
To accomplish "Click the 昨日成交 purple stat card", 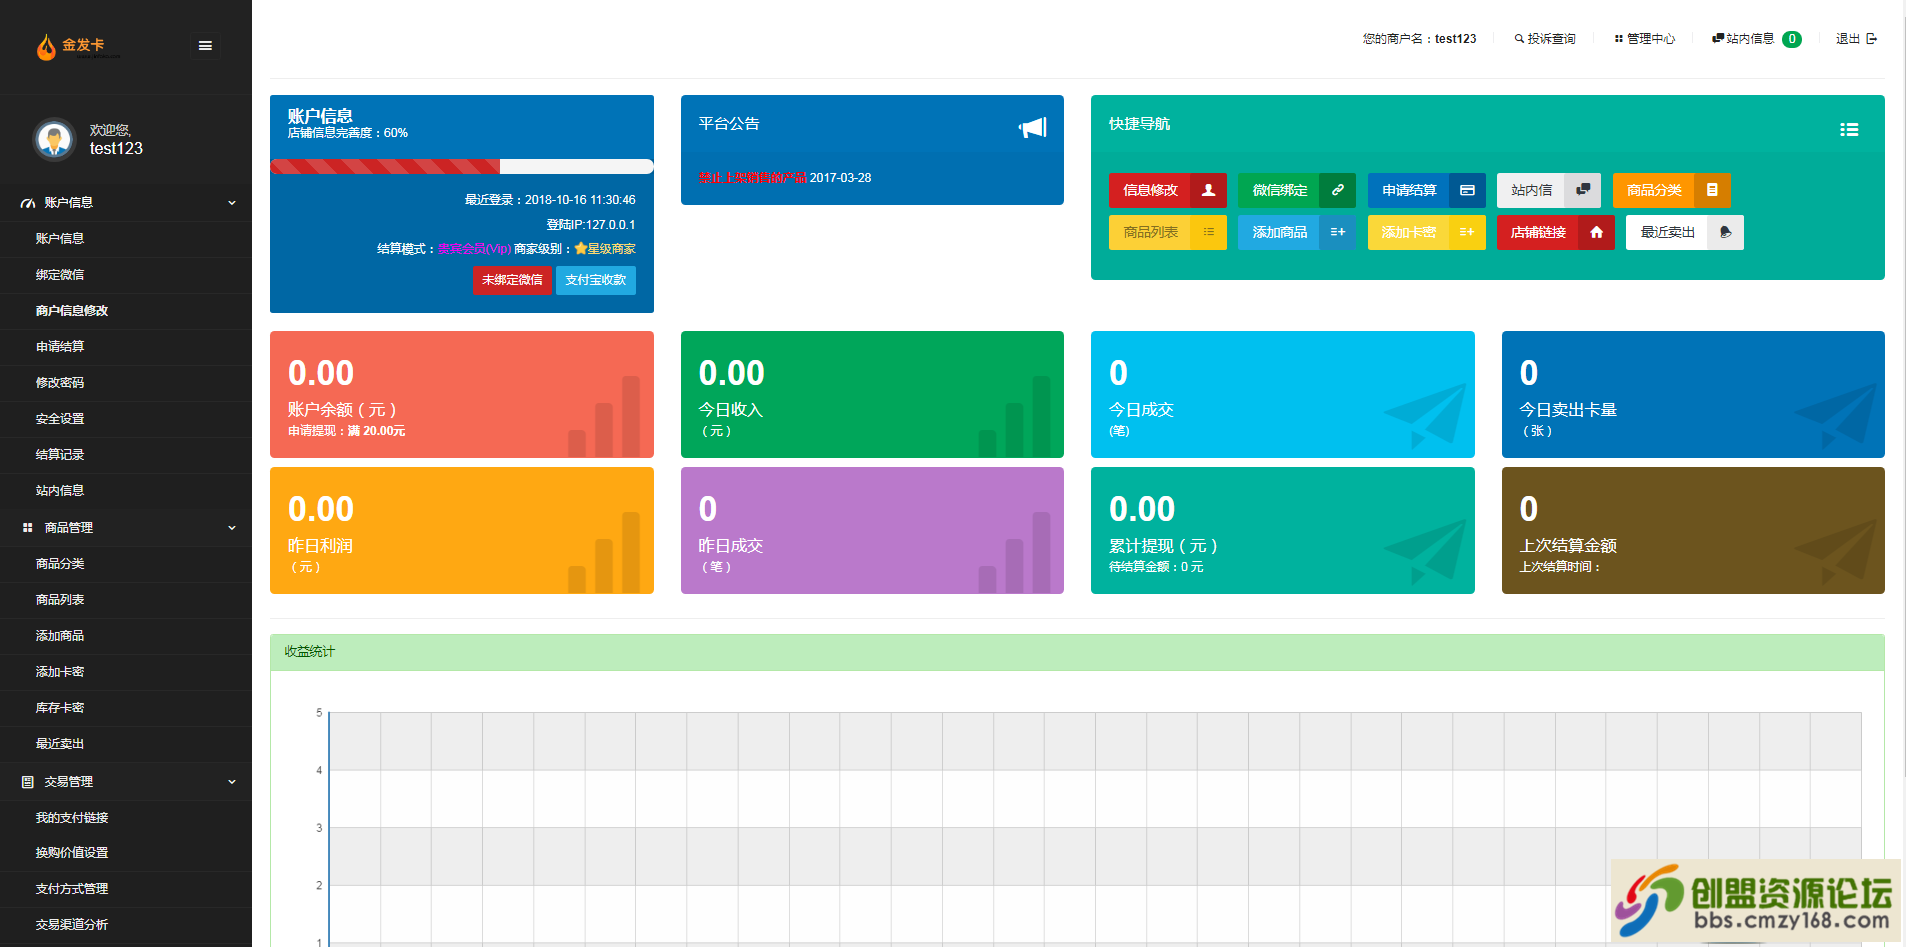I will (x=872, y=530).
